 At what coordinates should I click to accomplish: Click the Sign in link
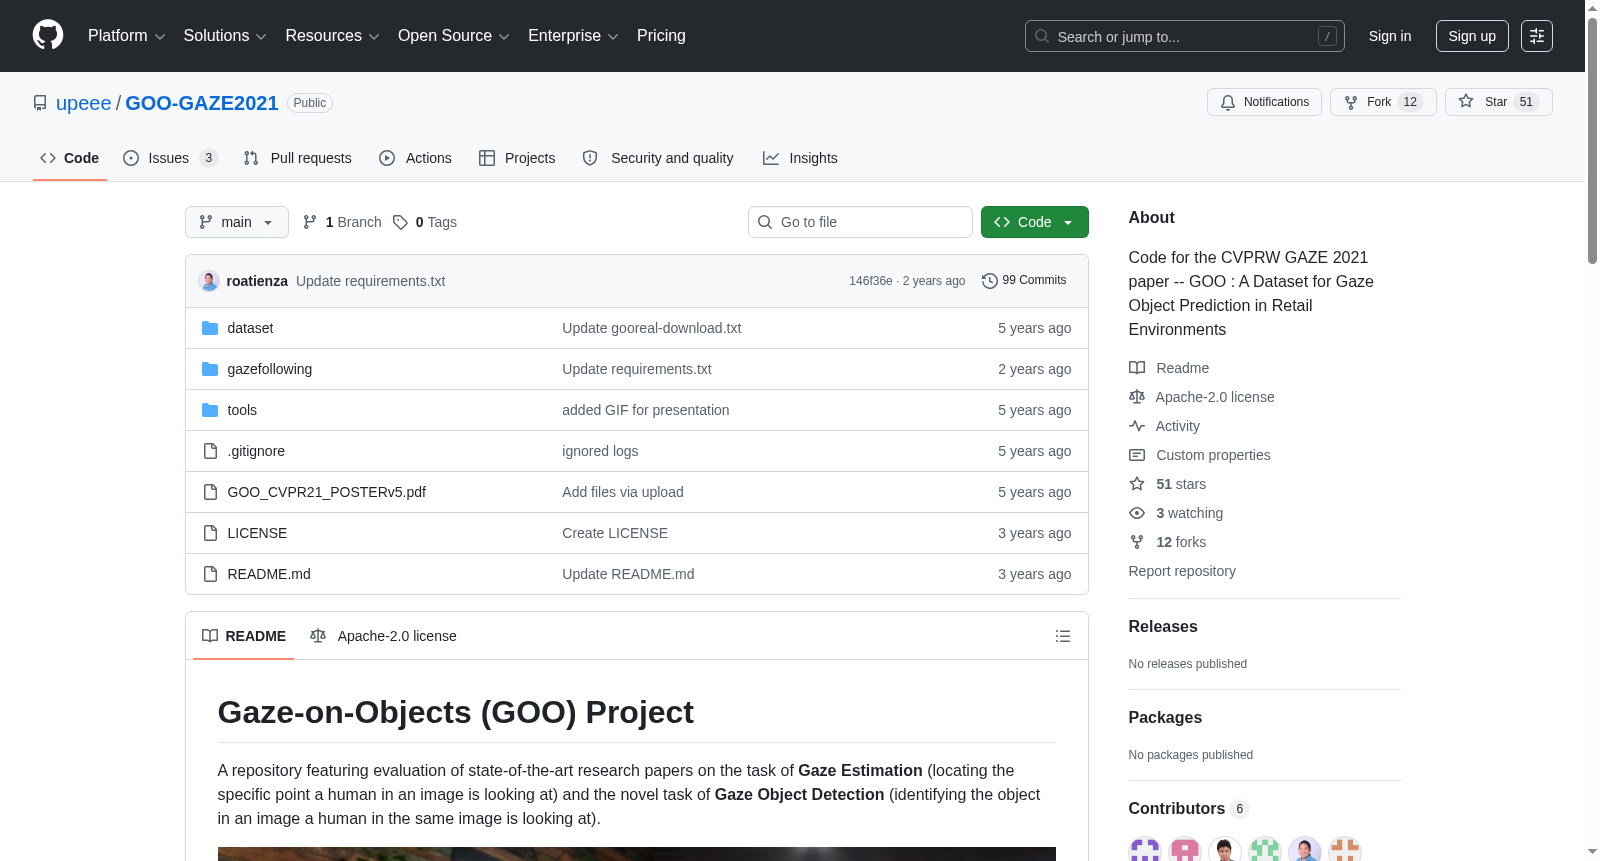(x=1390, y=36)
